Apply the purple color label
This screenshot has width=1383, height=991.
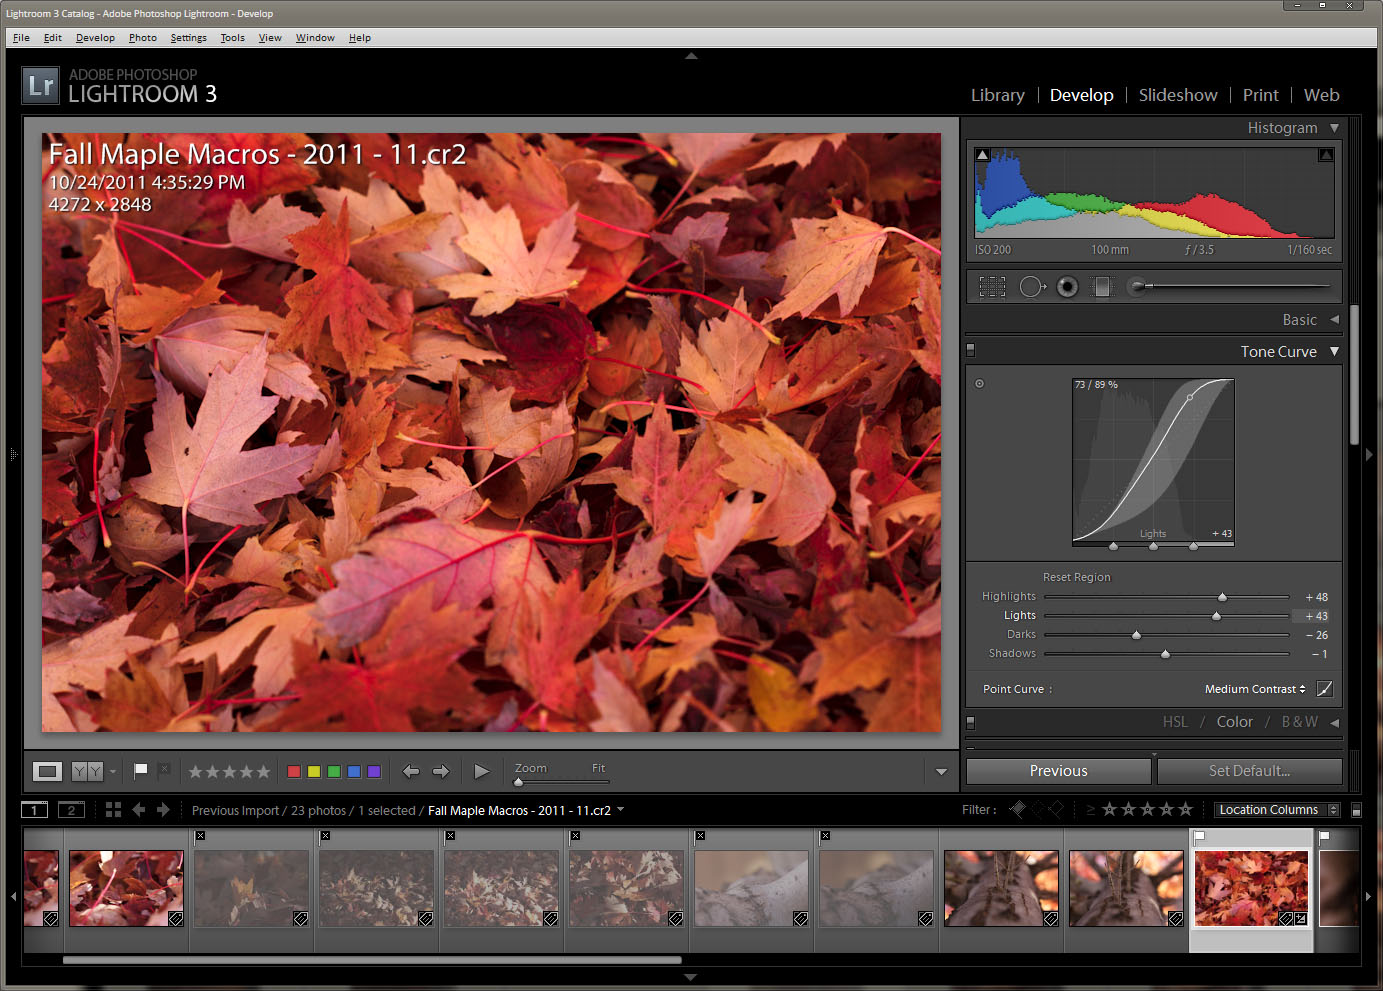374,772
